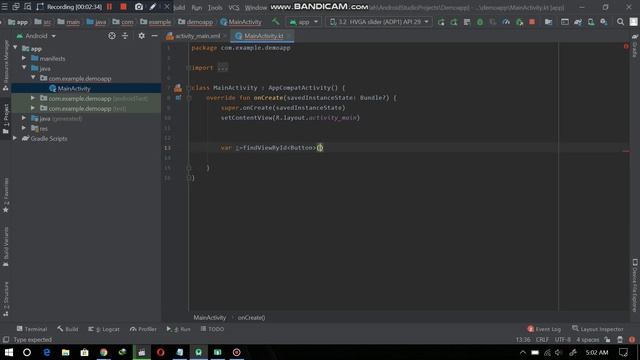Click the Apply Changes icon

tap(454, 22)
